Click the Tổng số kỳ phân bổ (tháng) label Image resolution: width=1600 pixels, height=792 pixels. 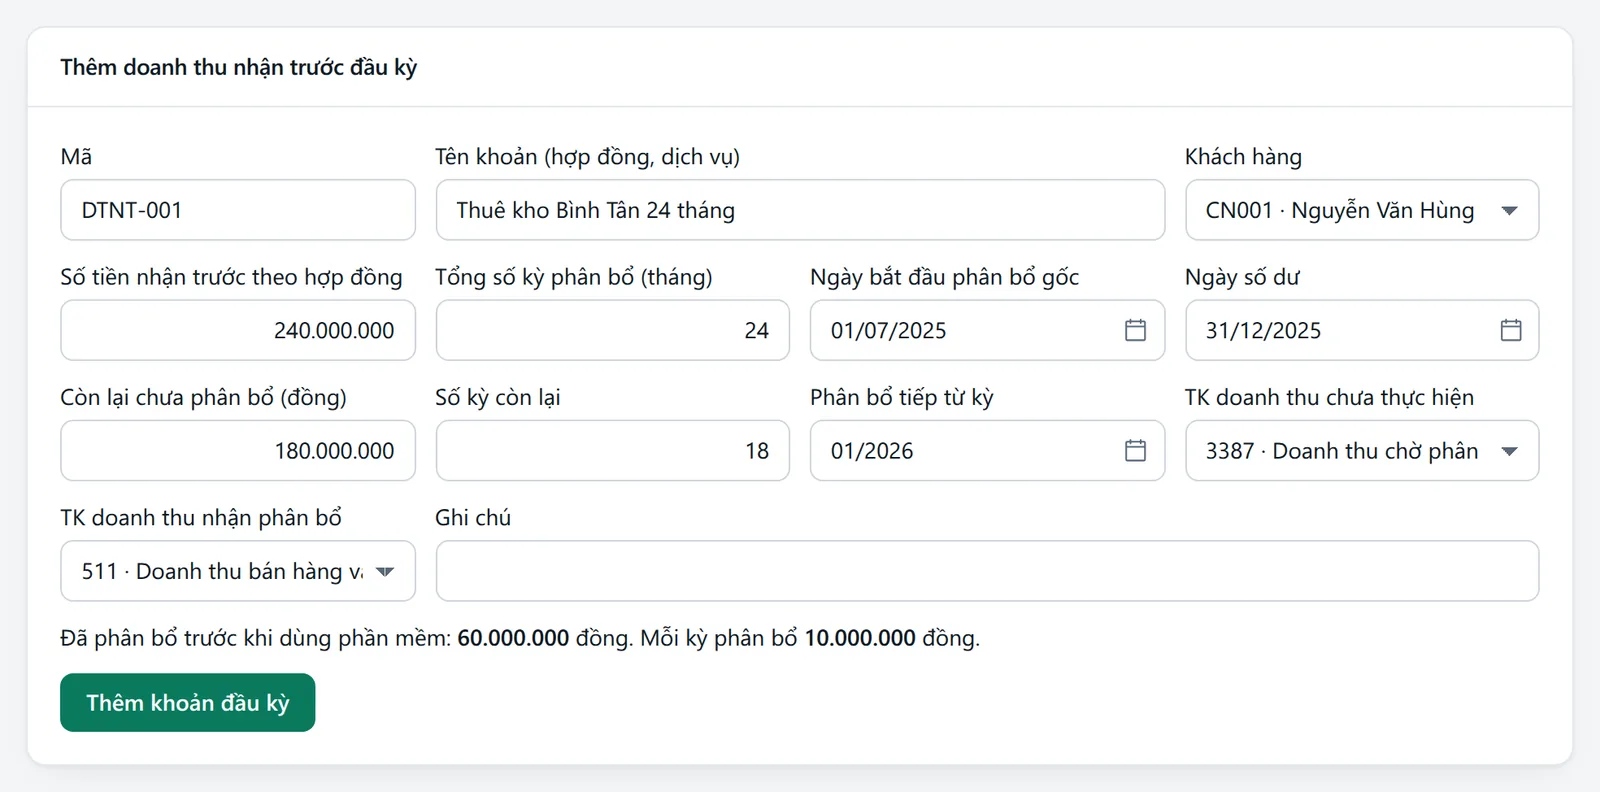point(574,277)
